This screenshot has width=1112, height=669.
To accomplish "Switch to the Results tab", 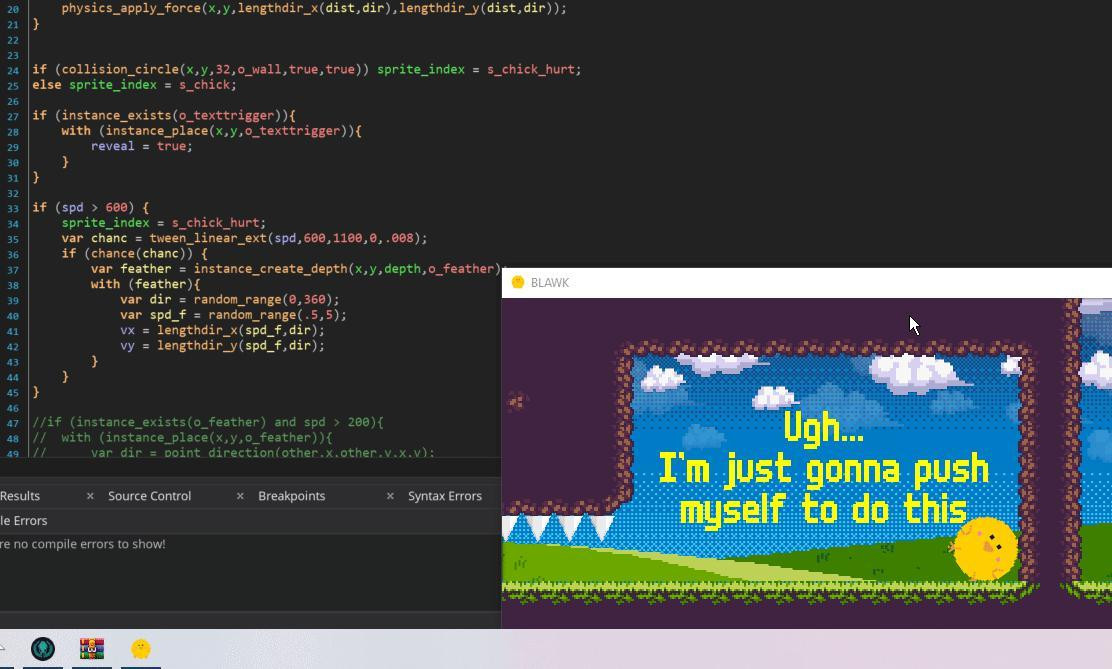I will (20, 496).
